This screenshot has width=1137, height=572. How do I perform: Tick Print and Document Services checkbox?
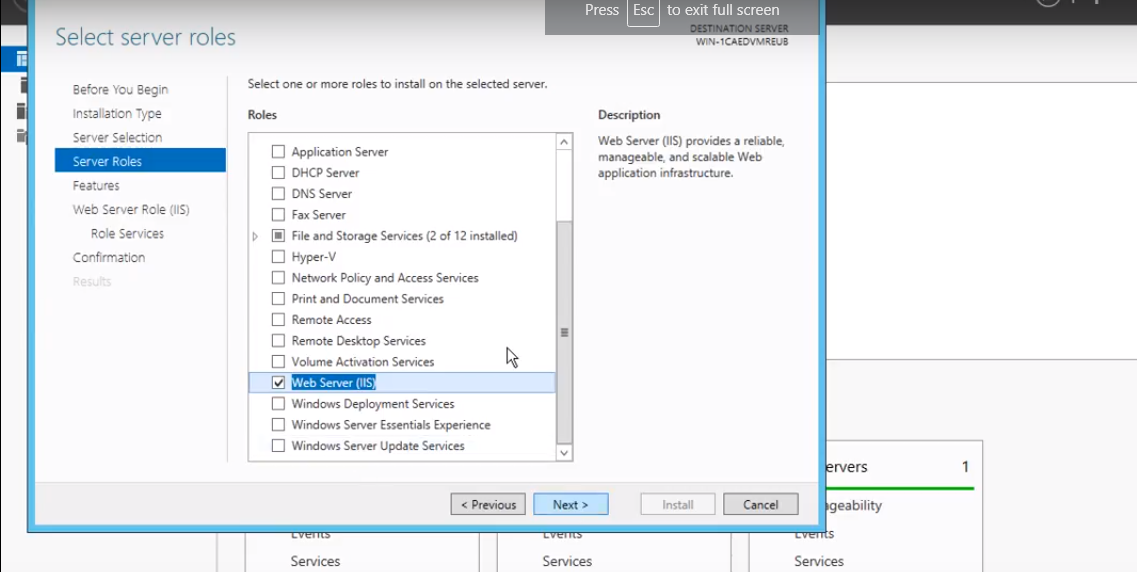pos(278,299)
